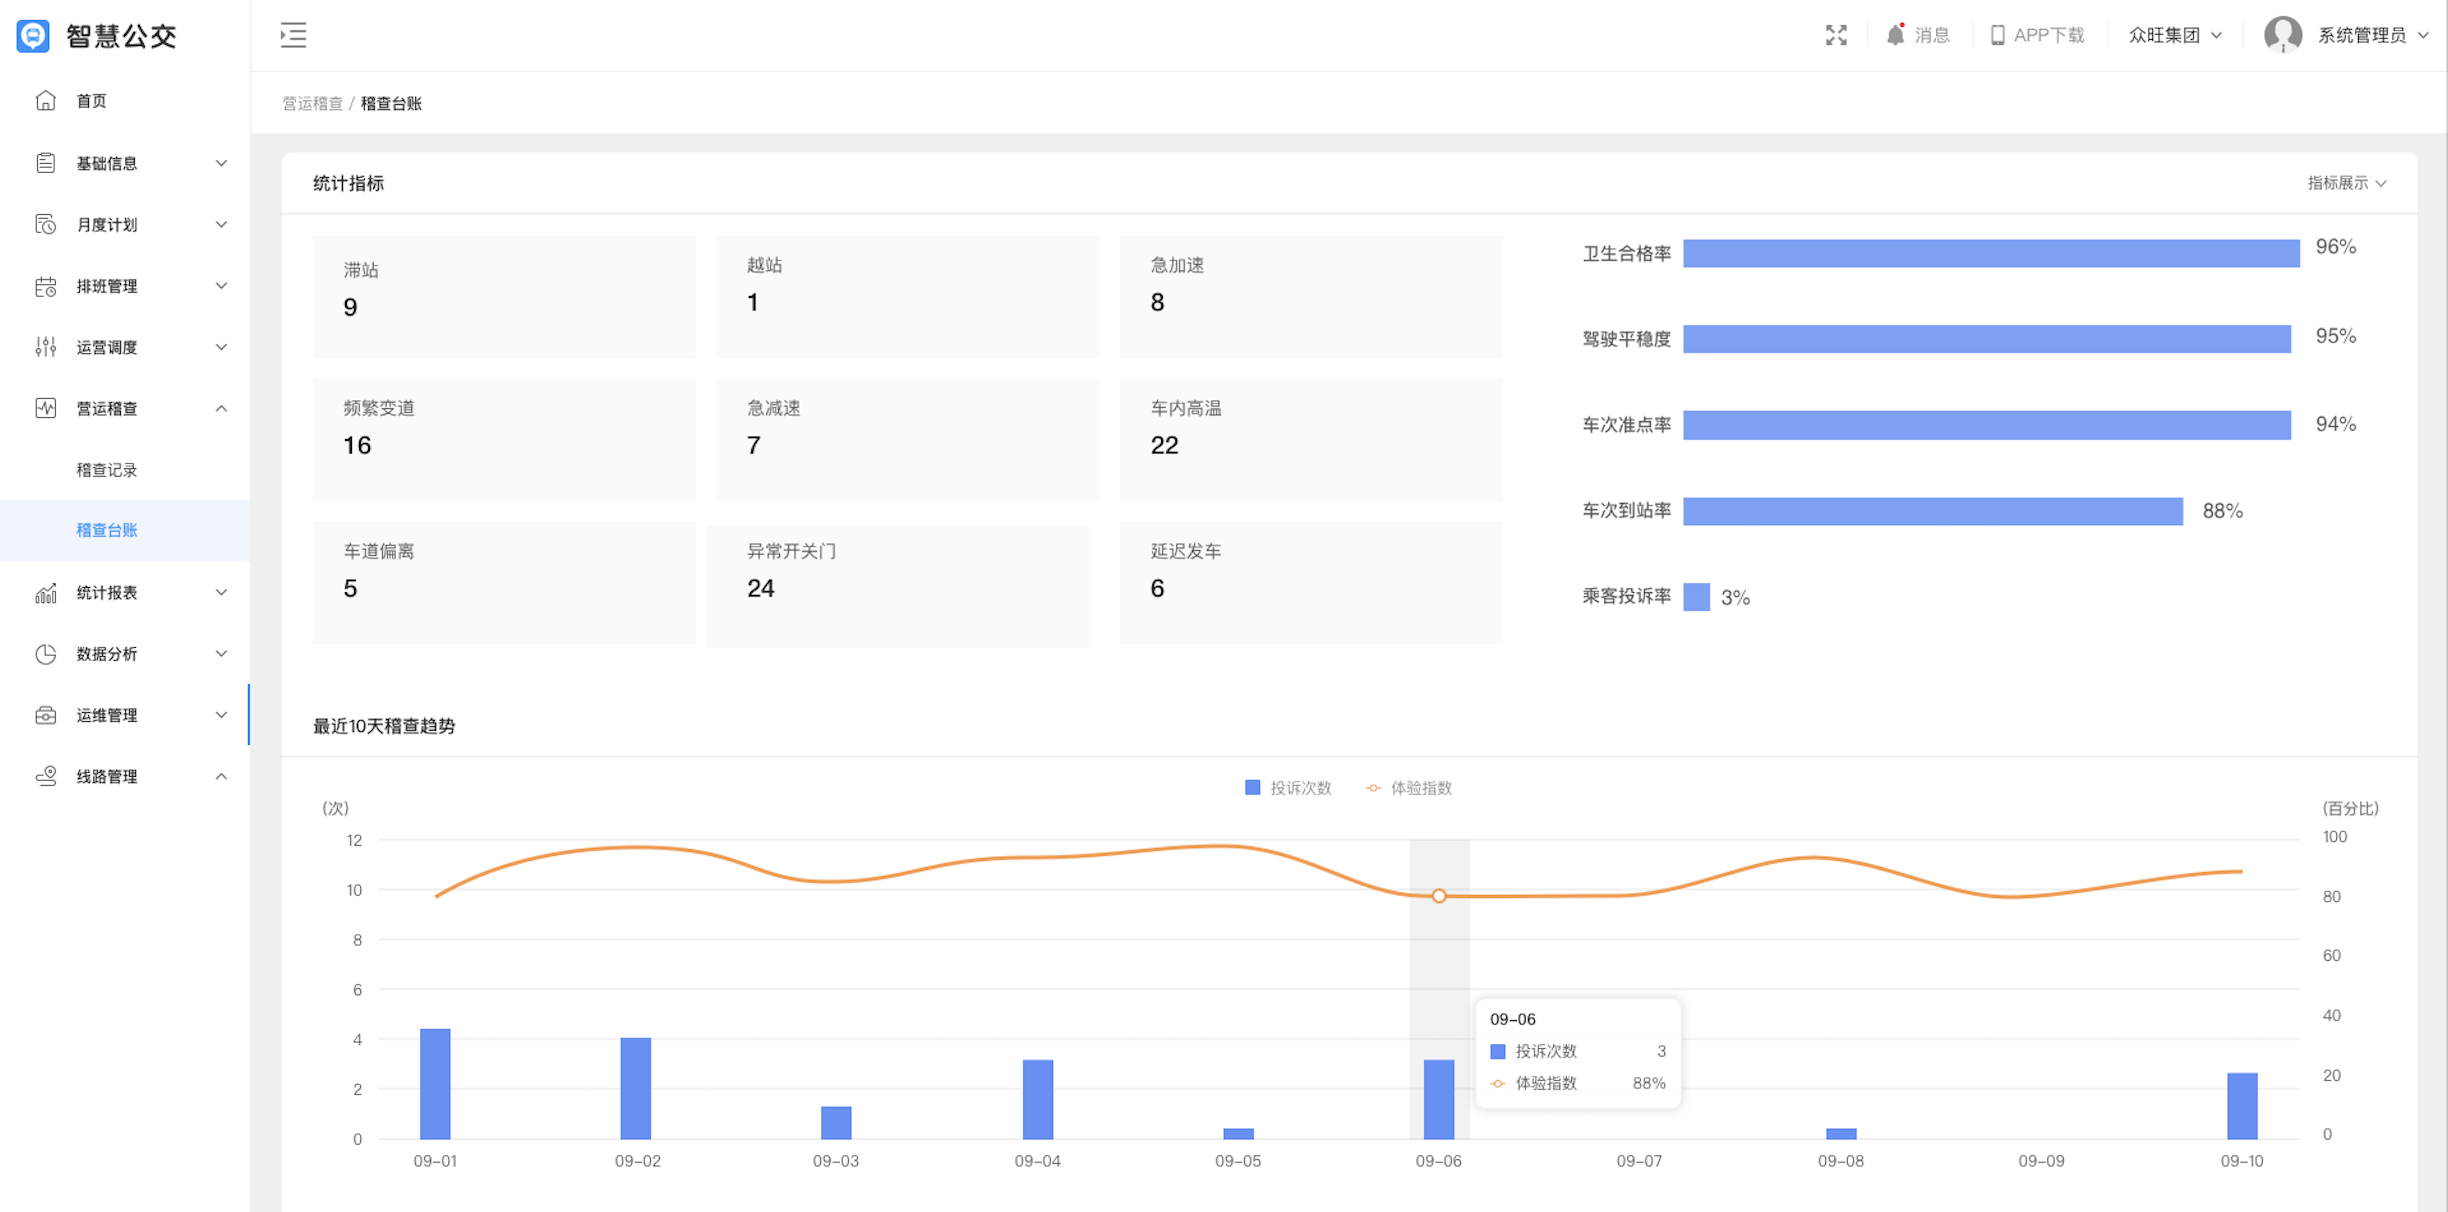The image size is (2448, 1212).
Task: Click the 09-01 complaints bar in chart
Action: point(435,1083)
